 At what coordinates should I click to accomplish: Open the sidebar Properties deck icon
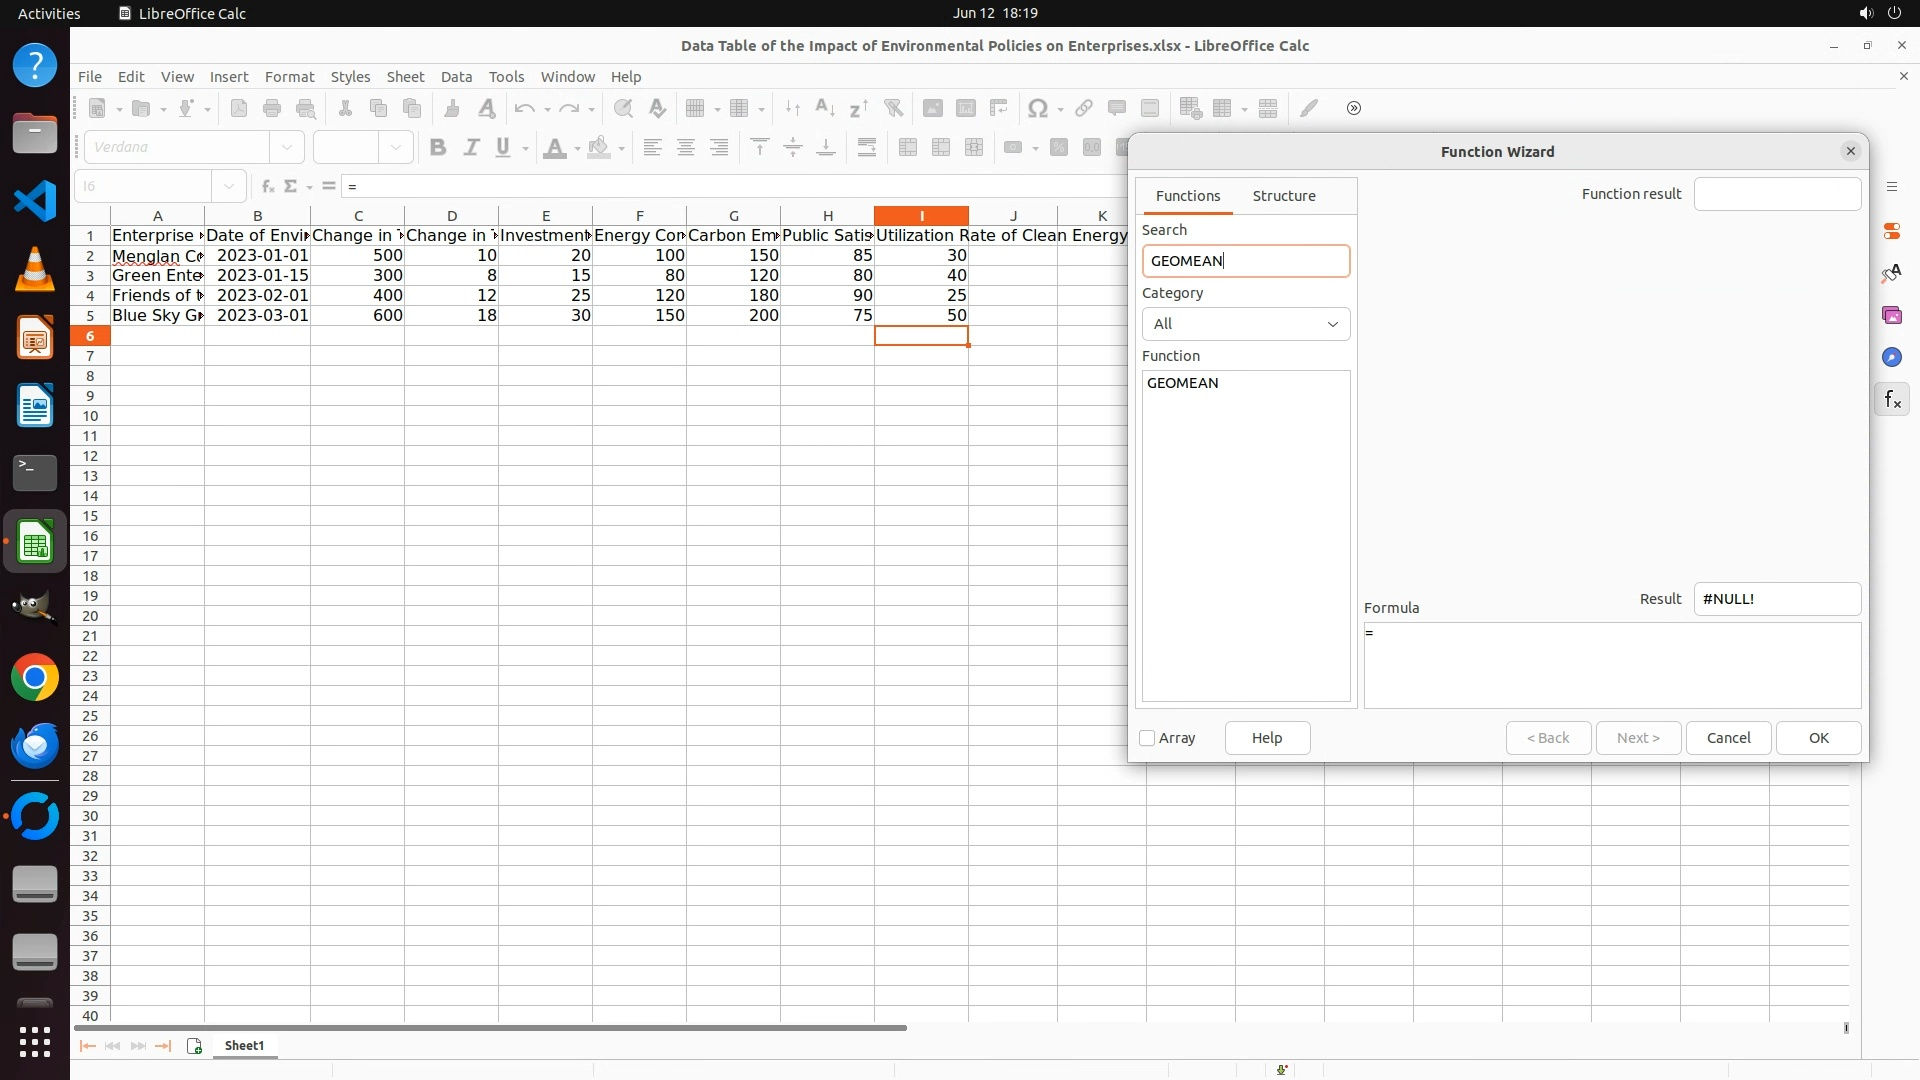point(1891,231)
